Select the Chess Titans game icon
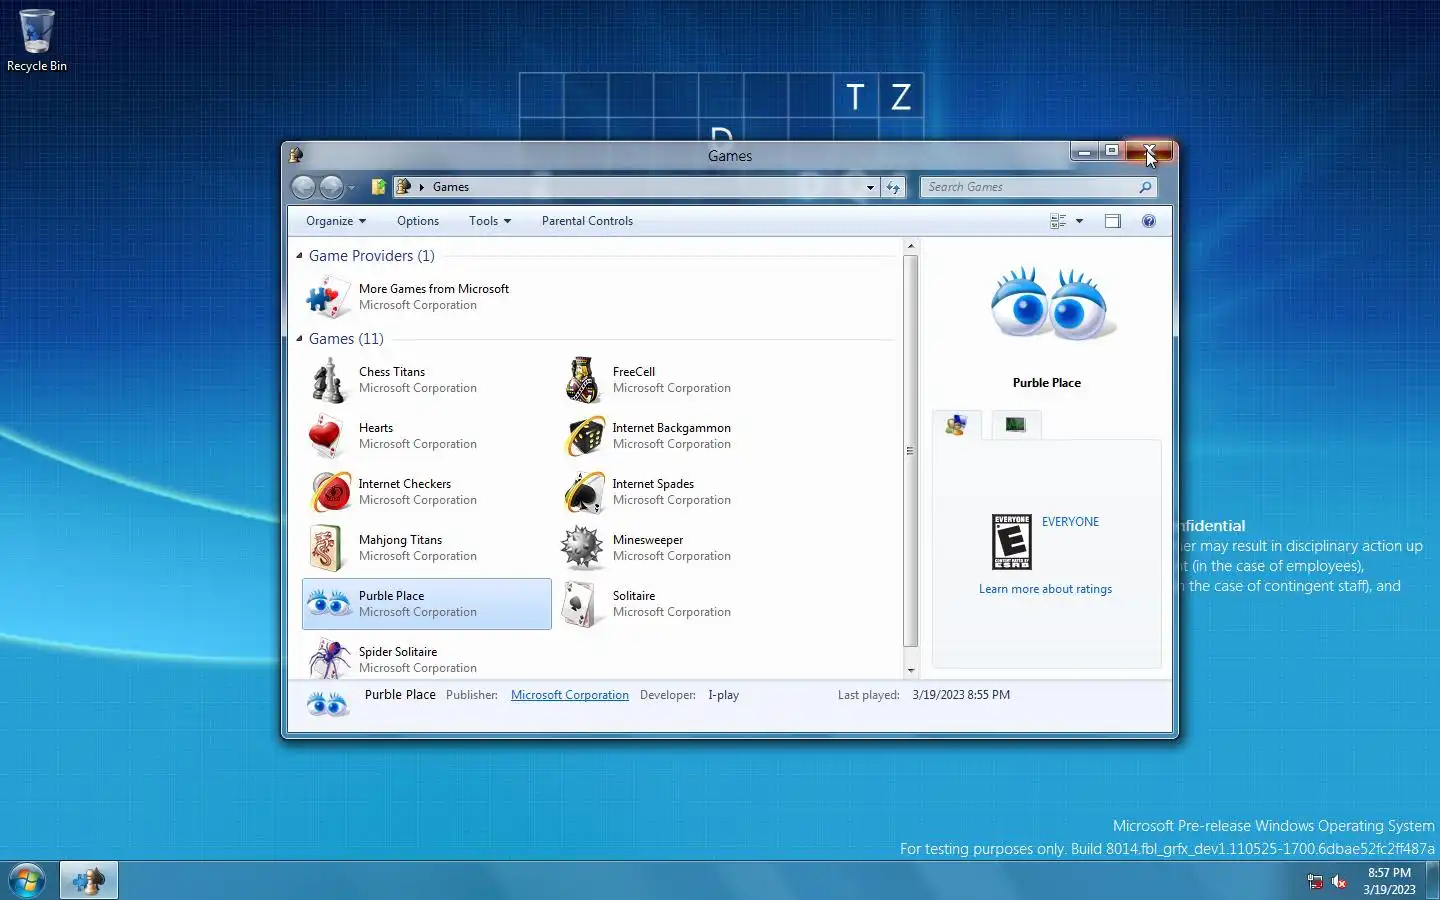Image resolution: width=1440 pixels, height=900 pixels. click(x=328, y=380)
